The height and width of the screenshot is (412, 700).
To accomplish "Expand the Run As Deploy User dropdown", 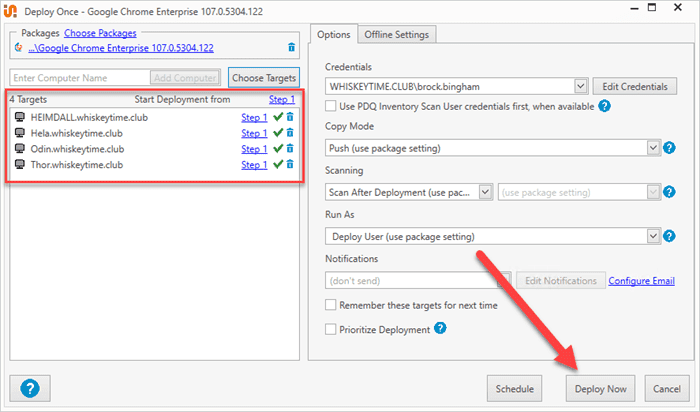I will [653, 236].
